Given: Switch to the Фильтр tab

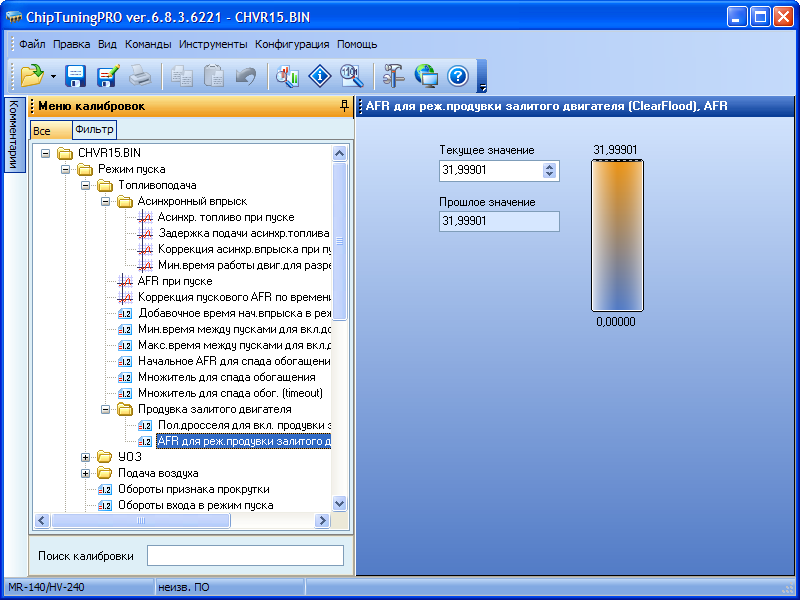Looking at the screenshot, I should click(94, 130).
